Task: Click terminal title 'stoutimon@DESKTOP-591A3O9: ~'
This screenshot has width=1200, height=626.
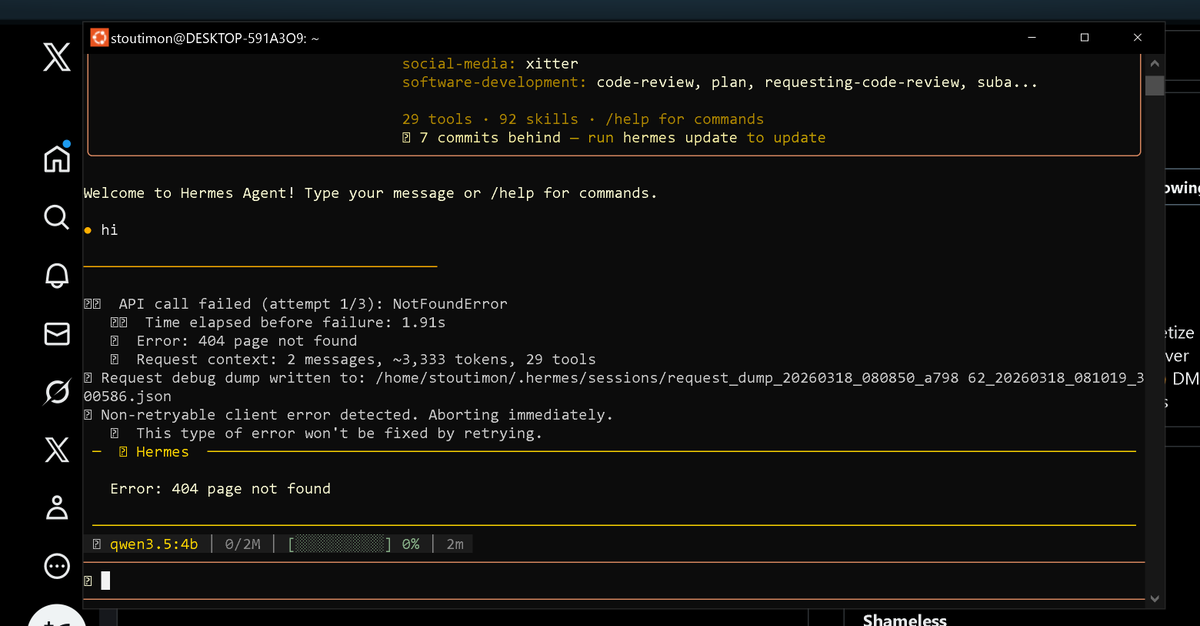Action: pos(215,38)
